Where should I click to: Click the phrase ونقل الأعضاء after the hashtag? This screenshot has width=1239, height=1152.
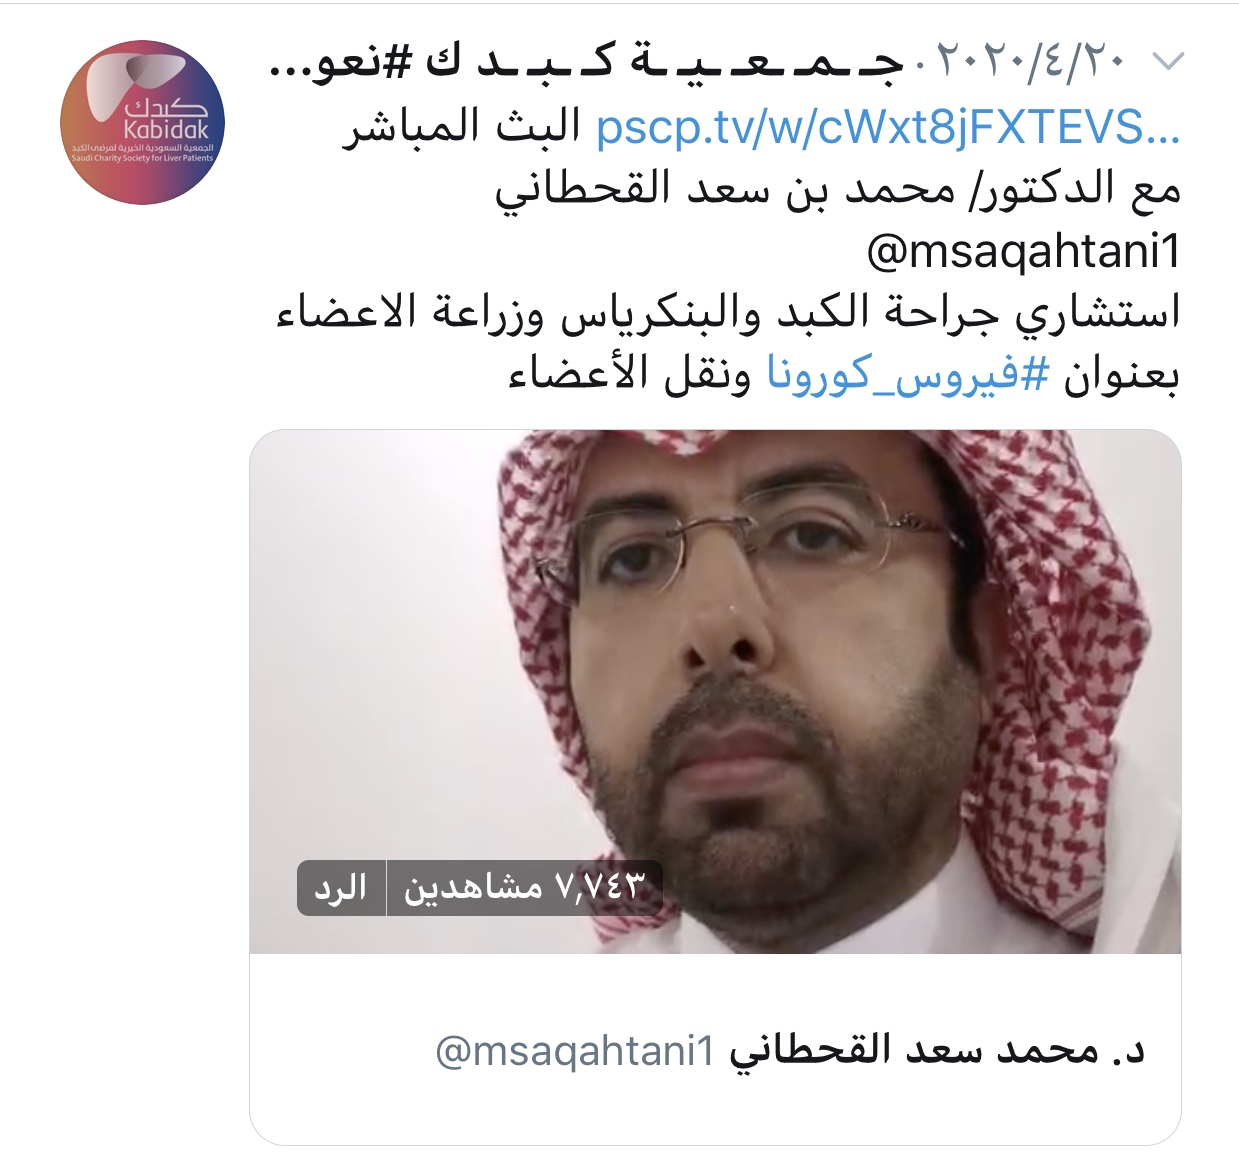click(630, 375)
